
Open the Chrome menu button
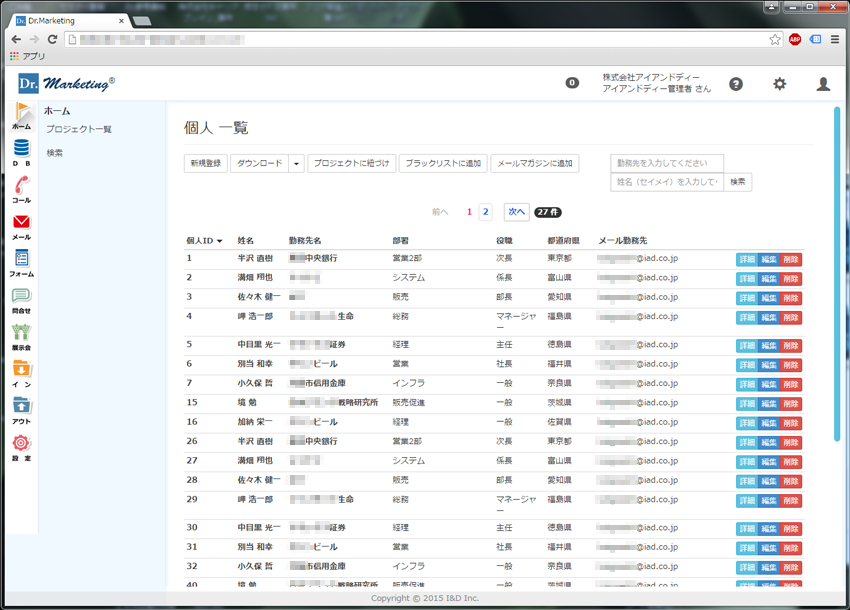click(835, 39)
